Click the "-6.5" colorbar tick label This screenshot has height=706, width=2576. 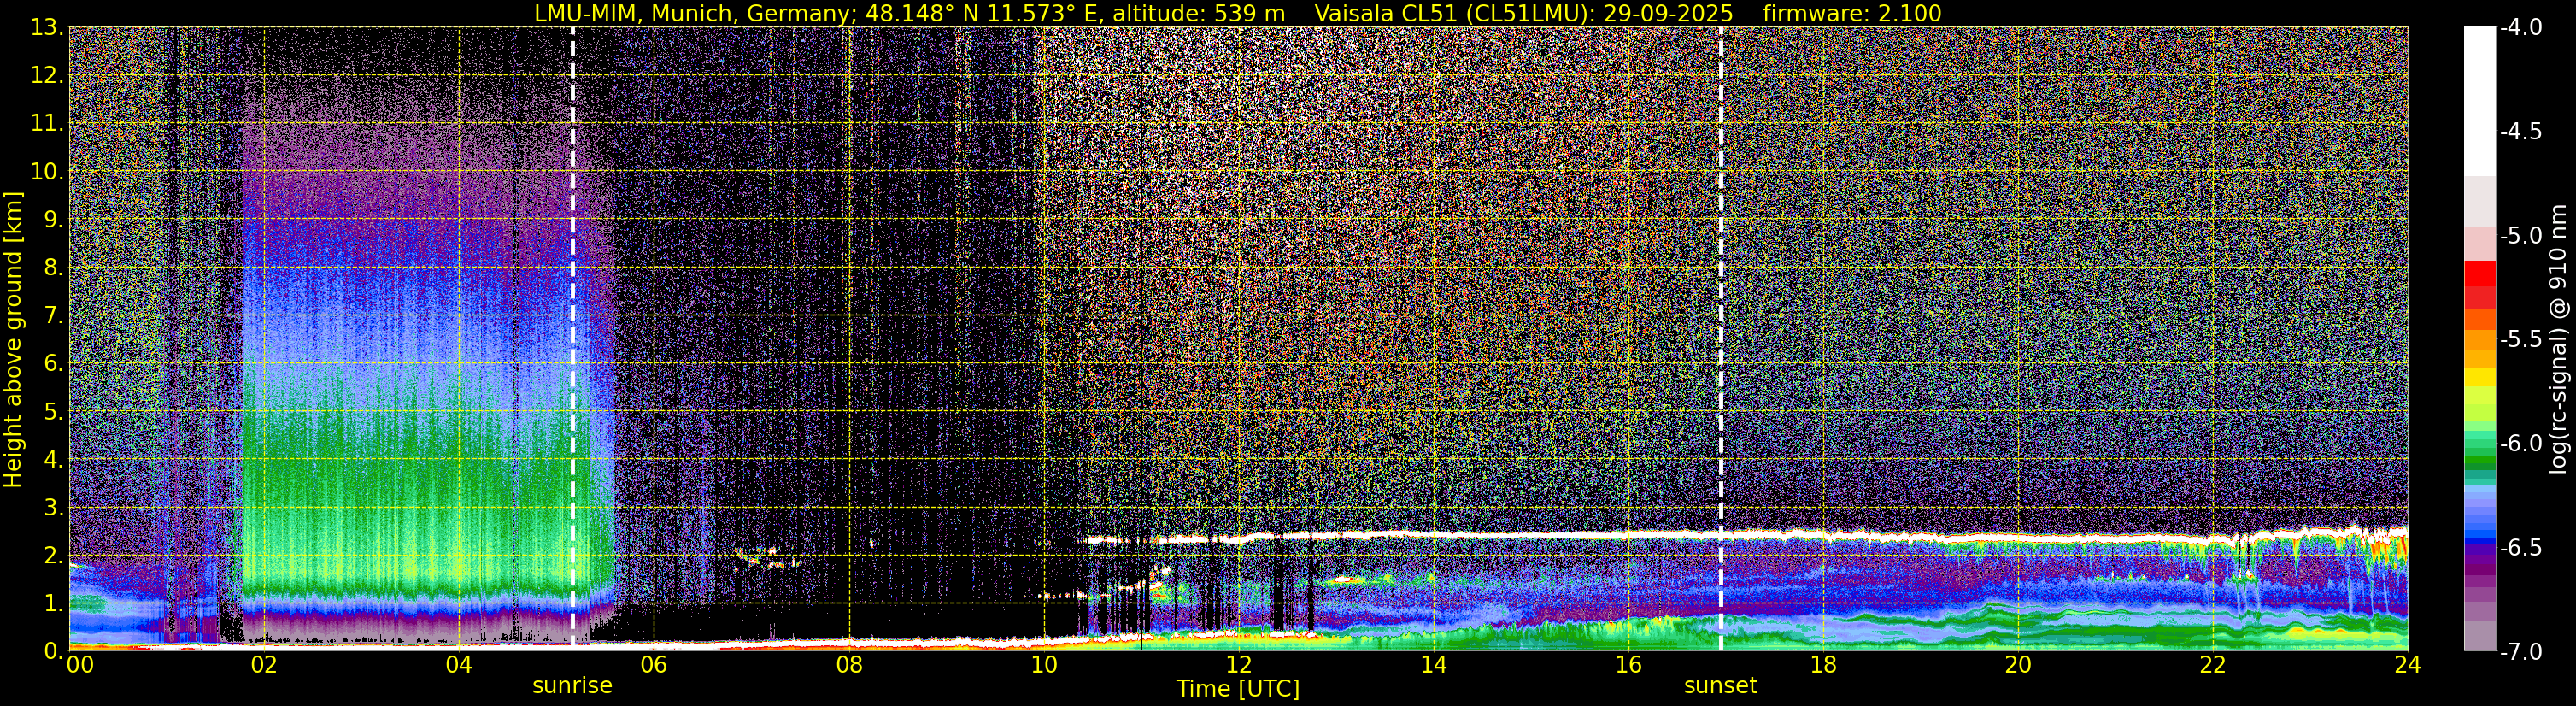click(x=2521, y=548)
